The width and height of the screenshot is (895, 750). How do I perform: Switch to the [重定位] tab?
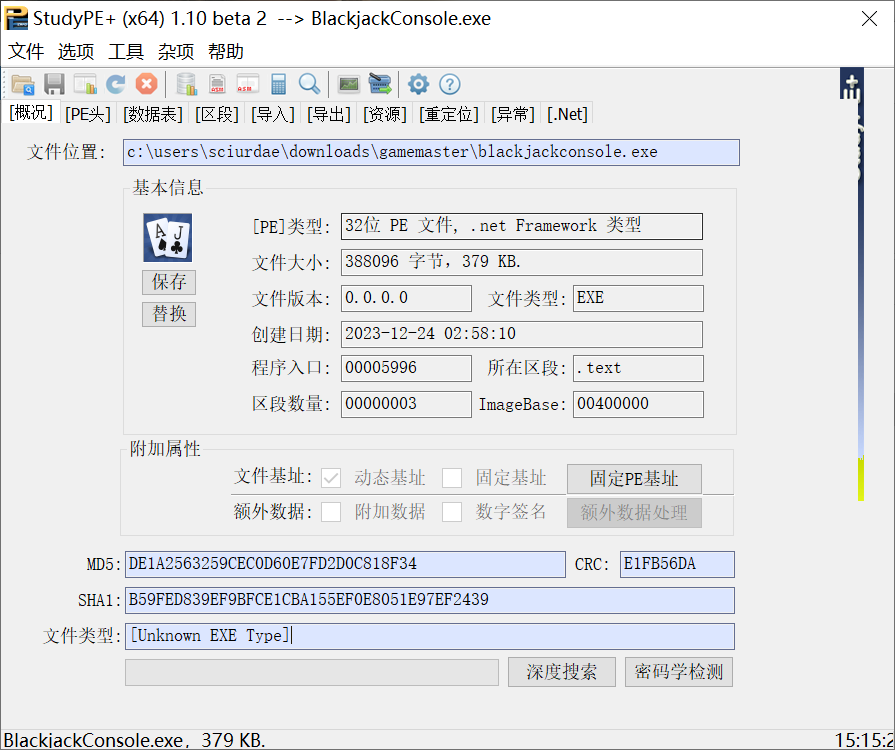click(449, 114)
